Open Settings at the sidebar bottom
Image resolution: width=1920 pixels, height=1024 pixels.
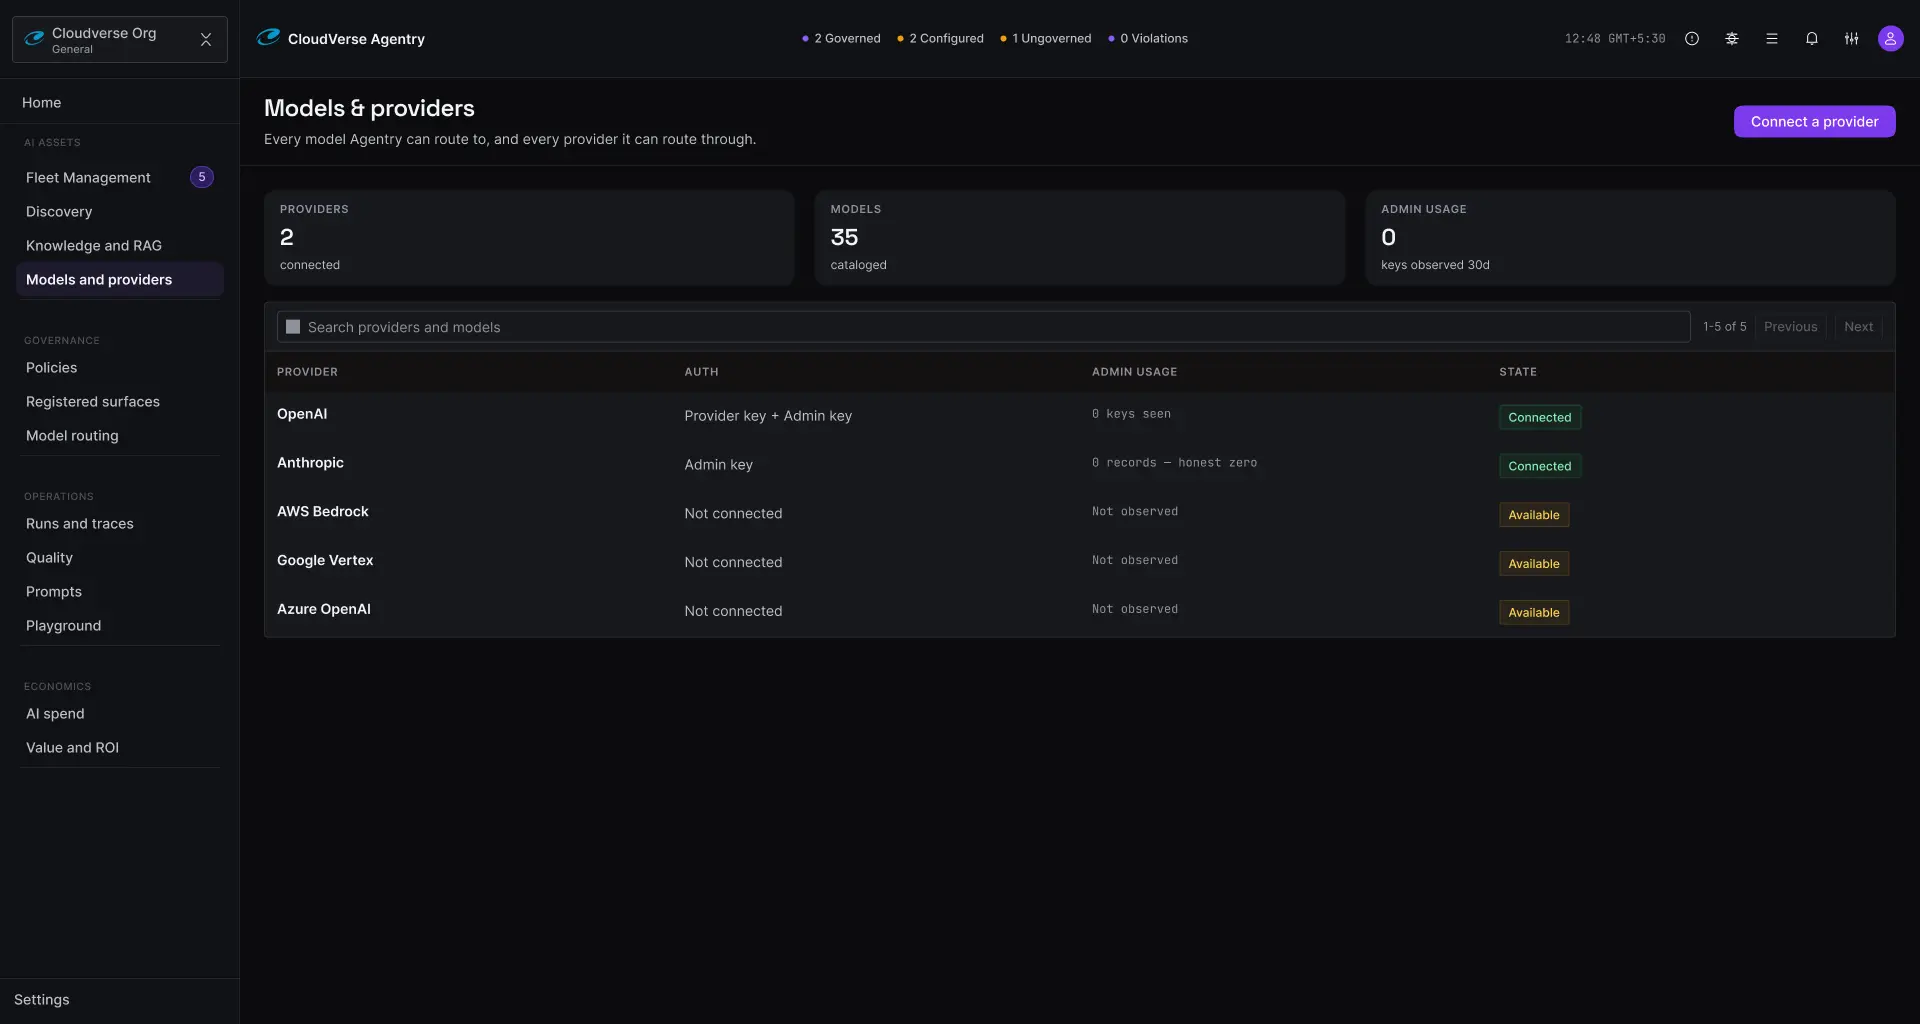(x=42, y=1000)
